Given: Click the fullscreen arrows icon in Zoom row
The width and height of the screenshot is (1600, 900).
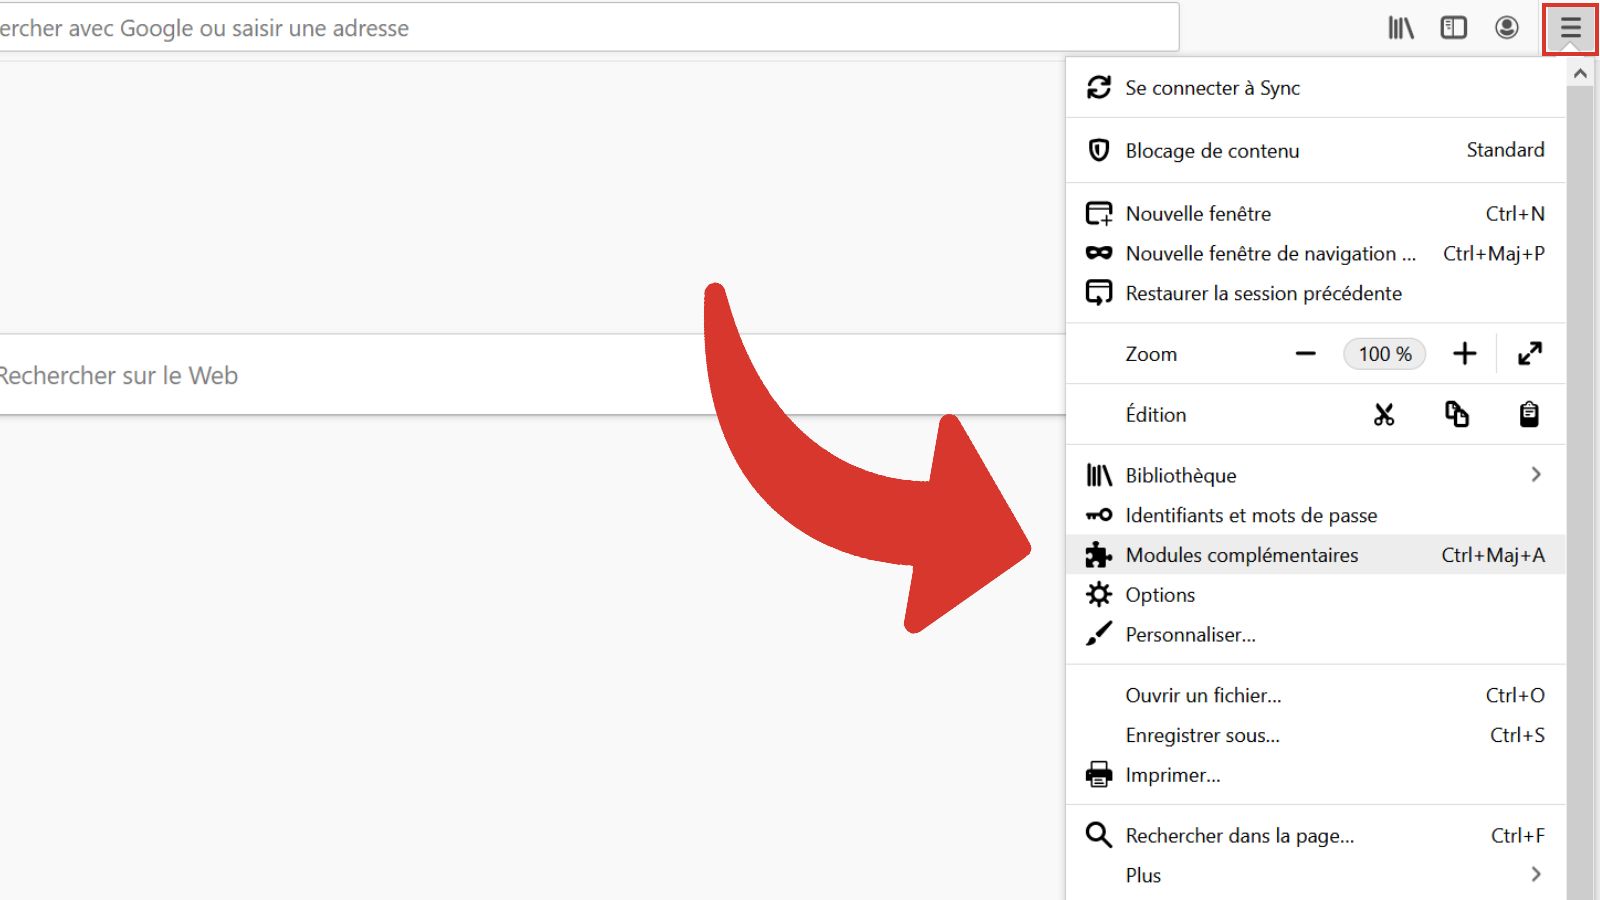Looking at the screenshot, I should pyautogui.click(x=1529, y=353).
